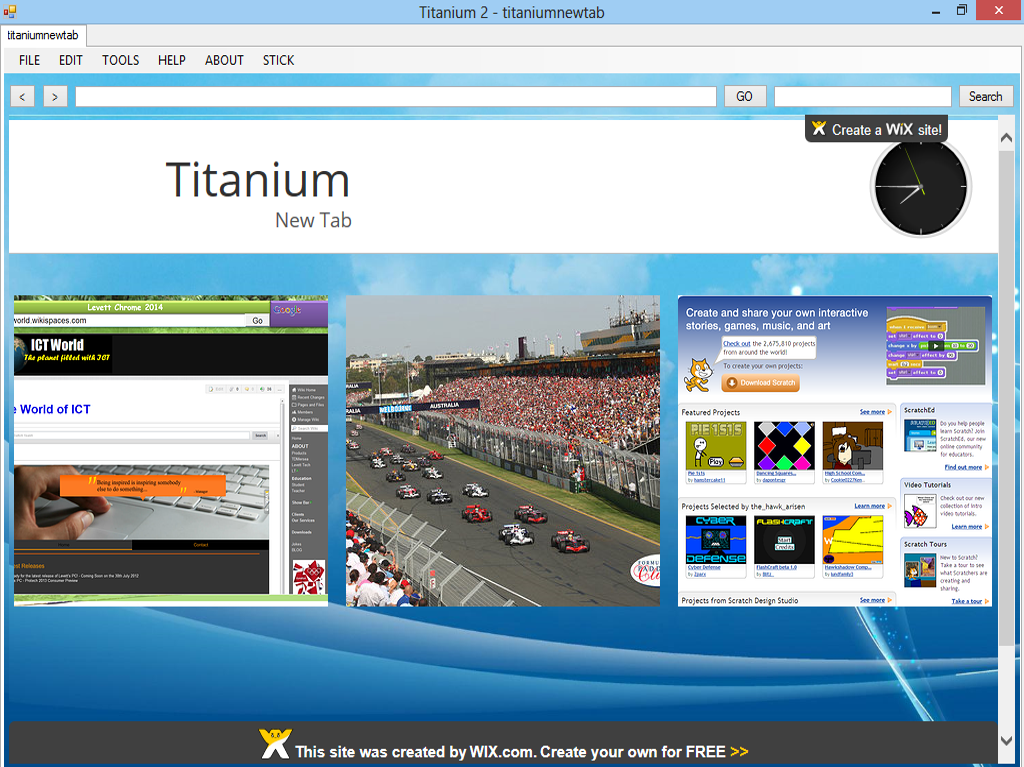The width and height of the screenshot is (1024, 767).
Task: Go back with the < button
Action: (x=22, y=97)
